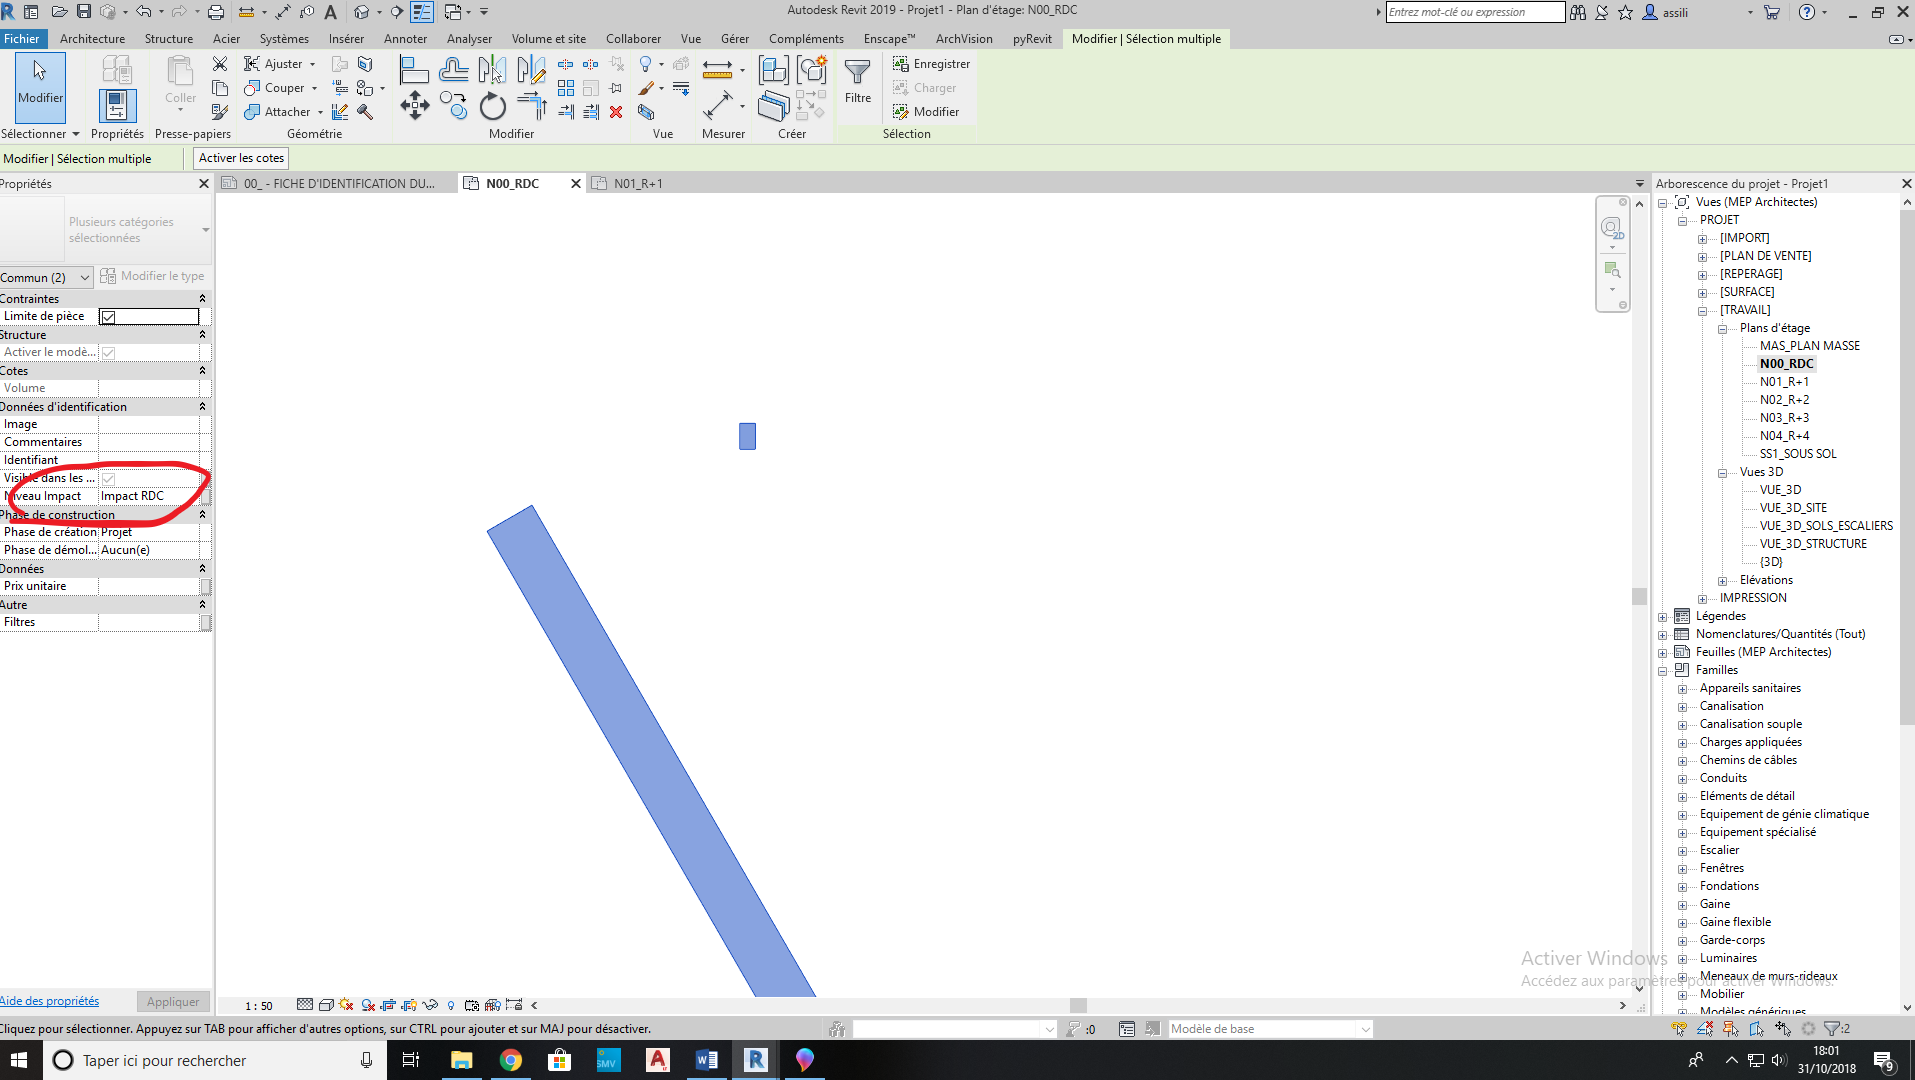Switch to the N01_R+1 view tab
The width and height of the screenshot is (1915, 1080).
(x=637, y=184)
